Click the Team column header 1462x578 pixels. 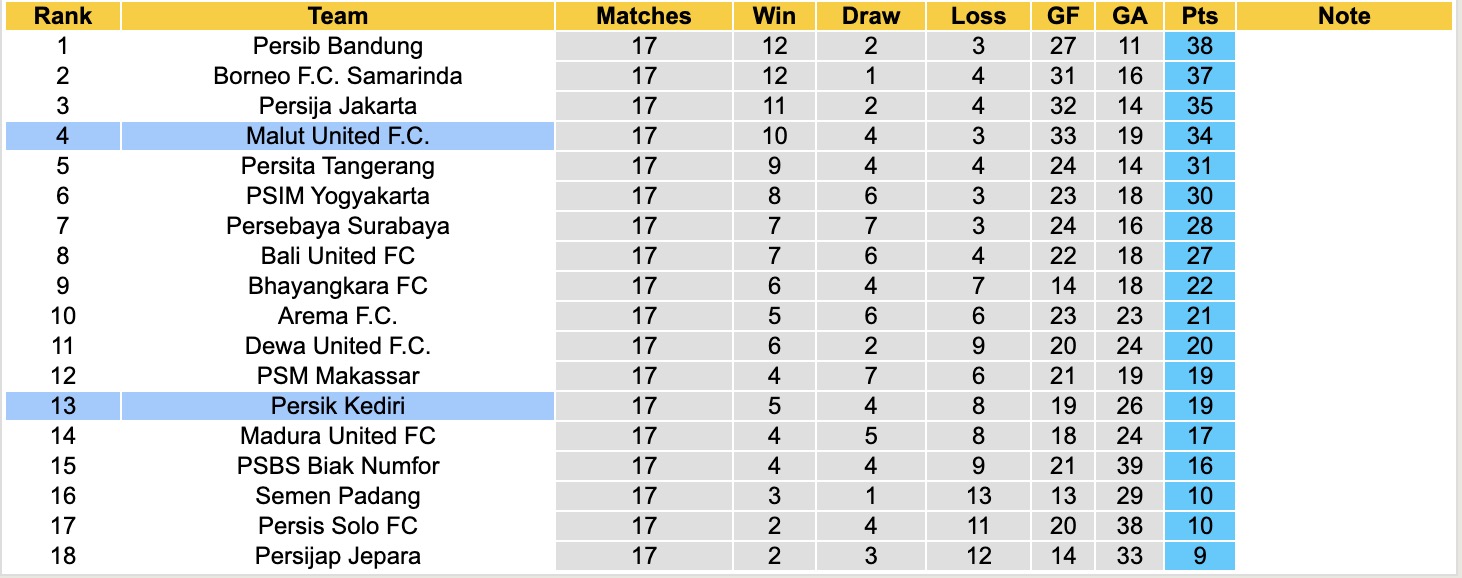338,16
